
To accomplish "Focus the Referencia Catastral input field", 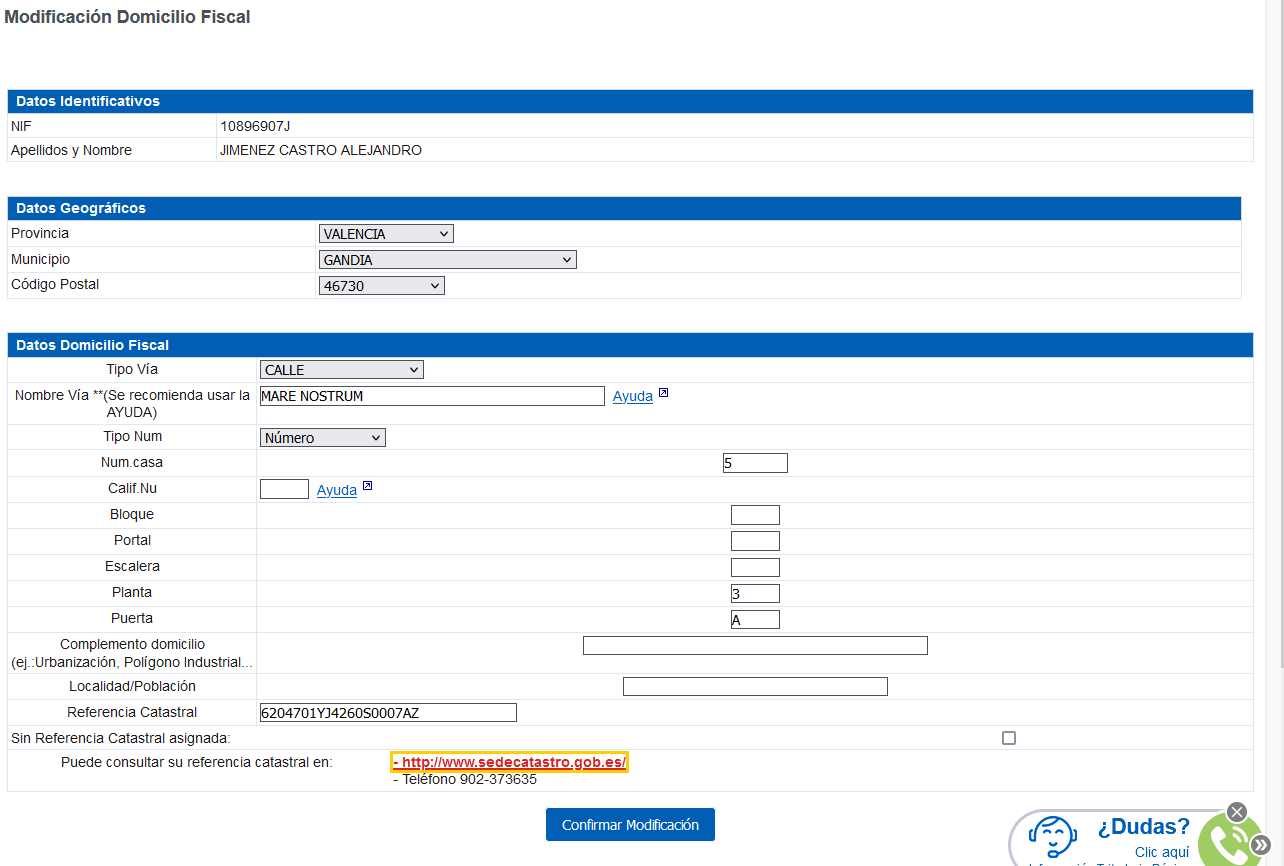I will (388, 712).
